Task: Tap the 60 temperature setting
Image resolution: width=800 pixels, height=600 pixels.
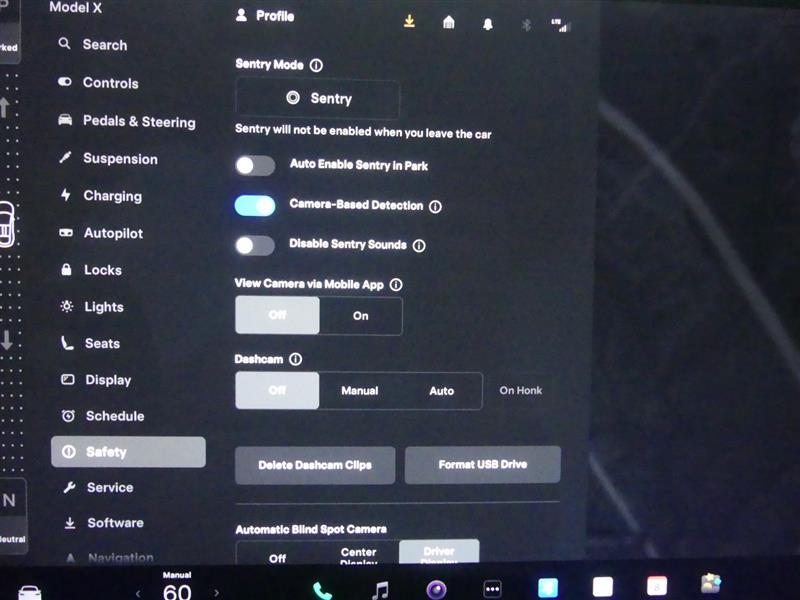Action: (x=177, y=592)
